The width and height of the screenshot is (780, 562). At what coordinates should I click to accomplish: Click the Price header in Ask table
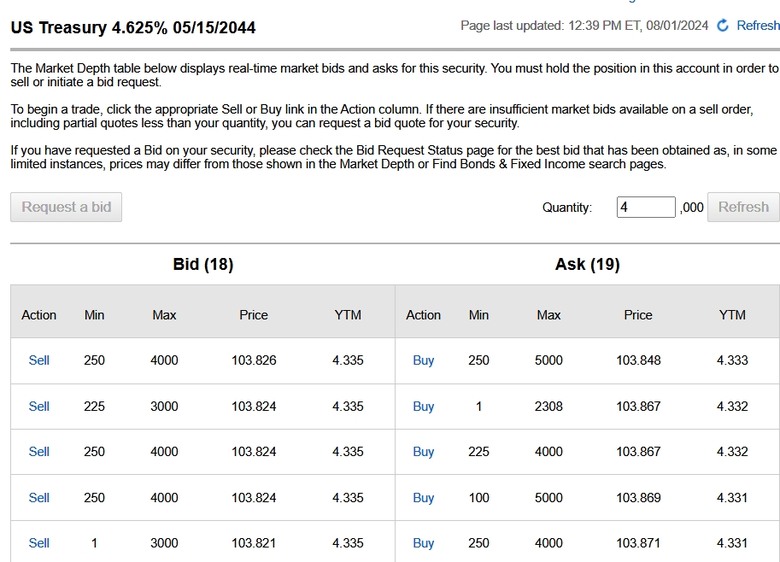[638, 315]
